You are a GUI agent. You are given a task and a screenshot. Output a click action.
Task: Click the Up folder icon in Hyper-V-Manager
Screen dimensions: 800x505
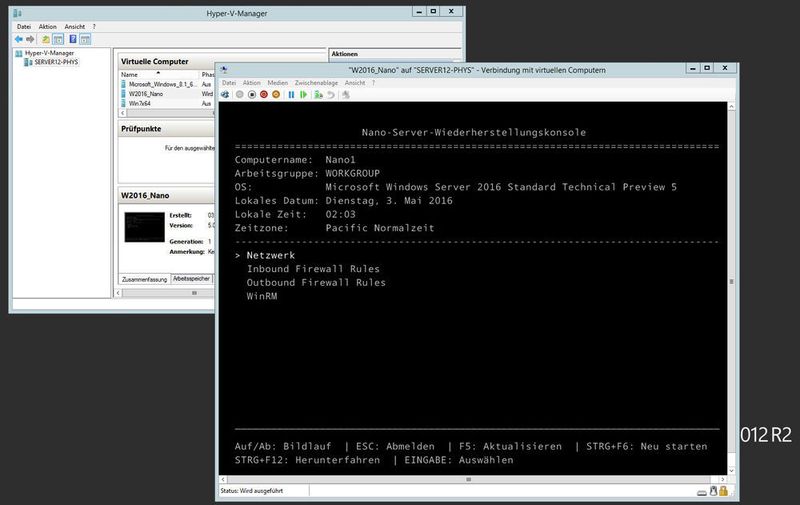(45, 39)
